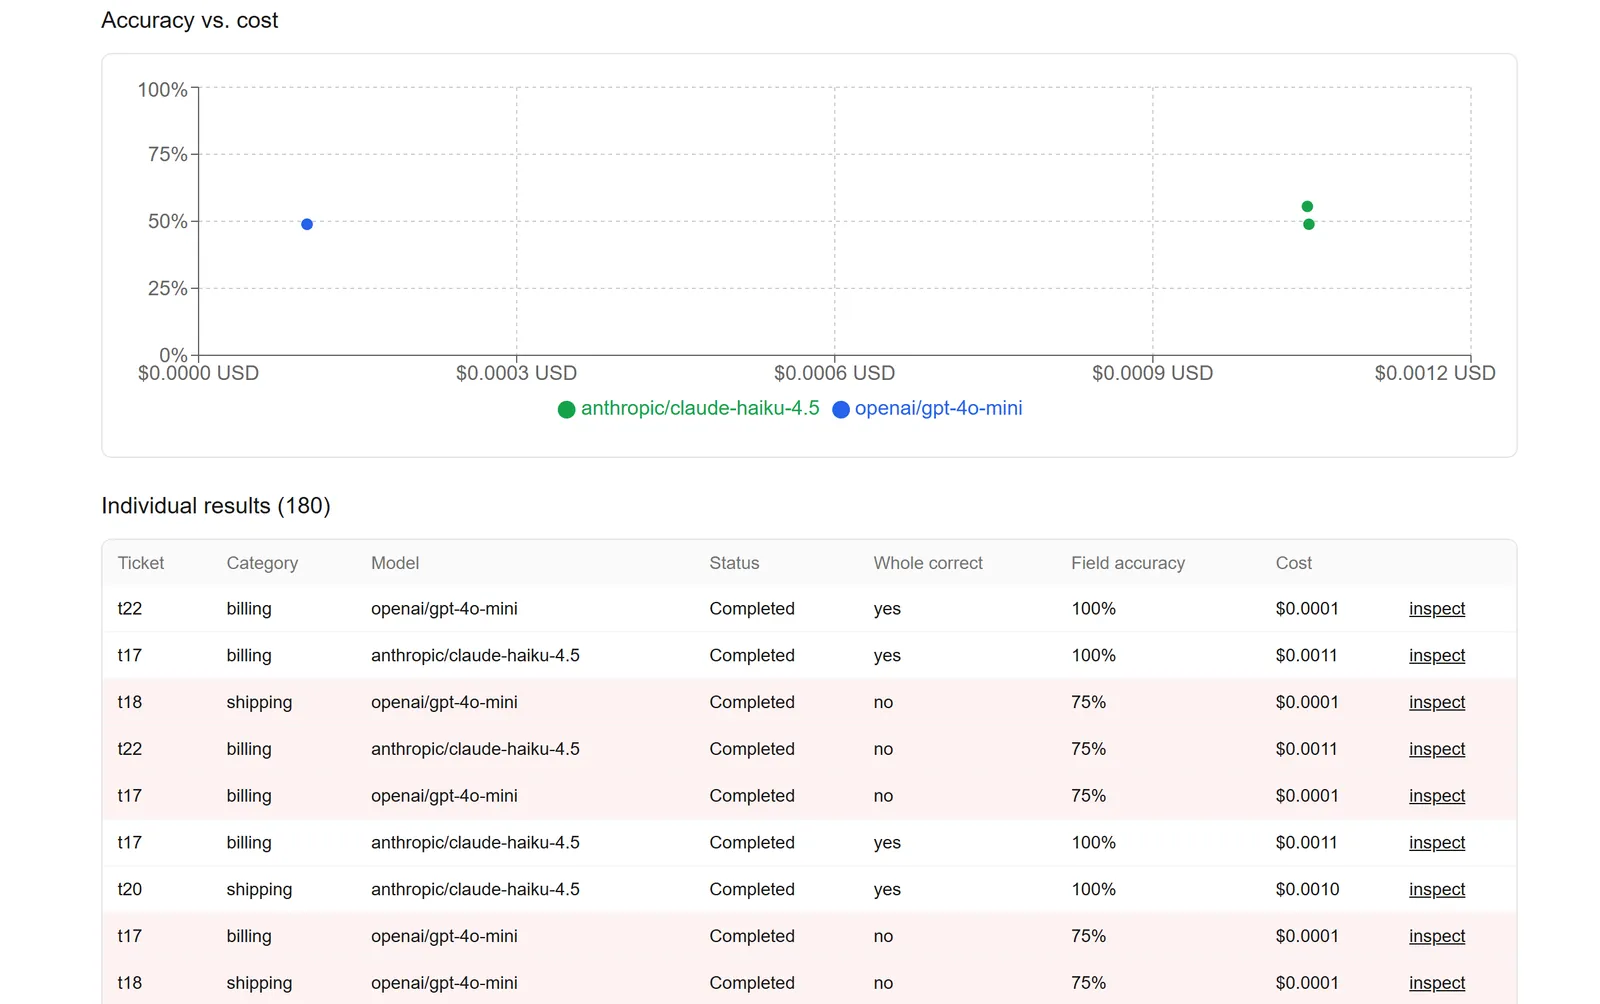1600x1004 pixels.
Task: Click the Field accuracy column header
Action: click(1128, 563)
